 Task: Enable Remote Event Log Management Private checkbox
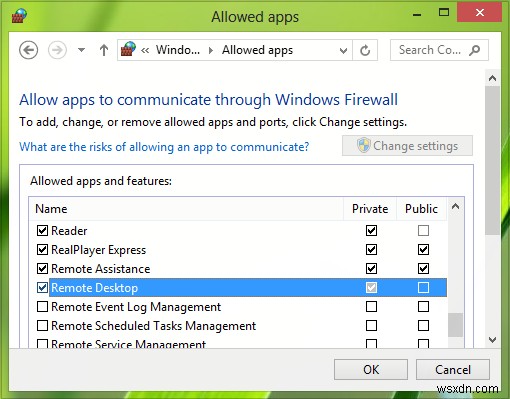[x=371, y=306]
